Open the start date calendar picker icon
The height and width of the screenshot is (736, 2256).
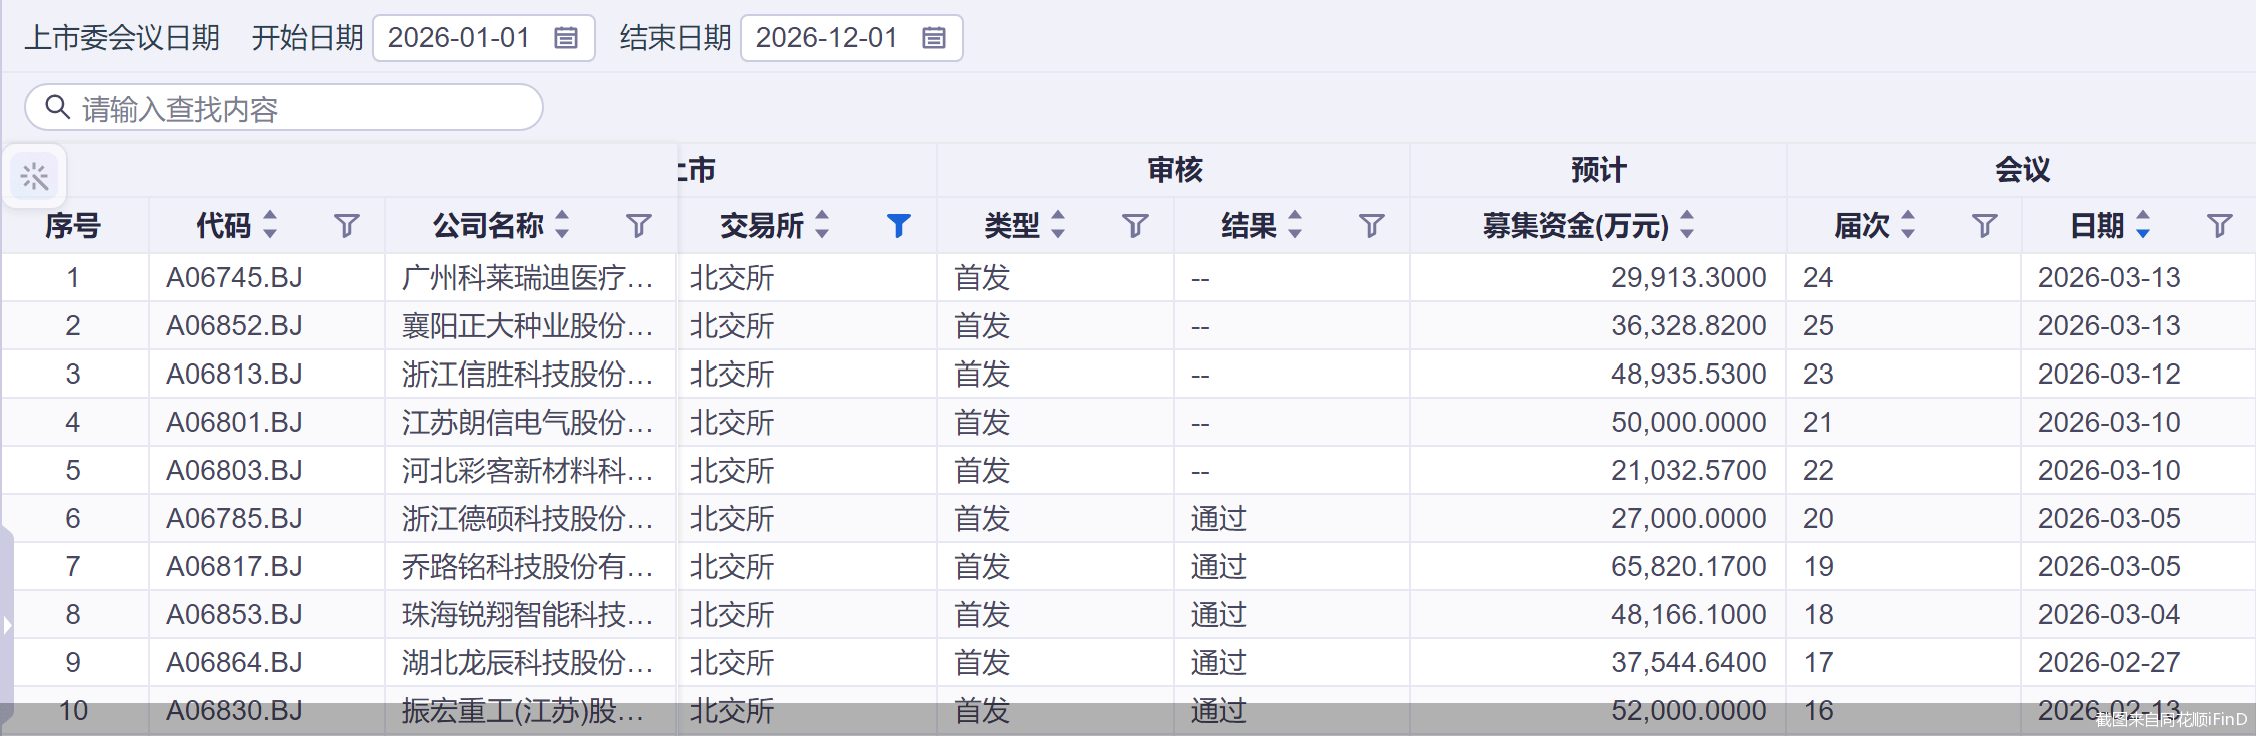point(566,38)
